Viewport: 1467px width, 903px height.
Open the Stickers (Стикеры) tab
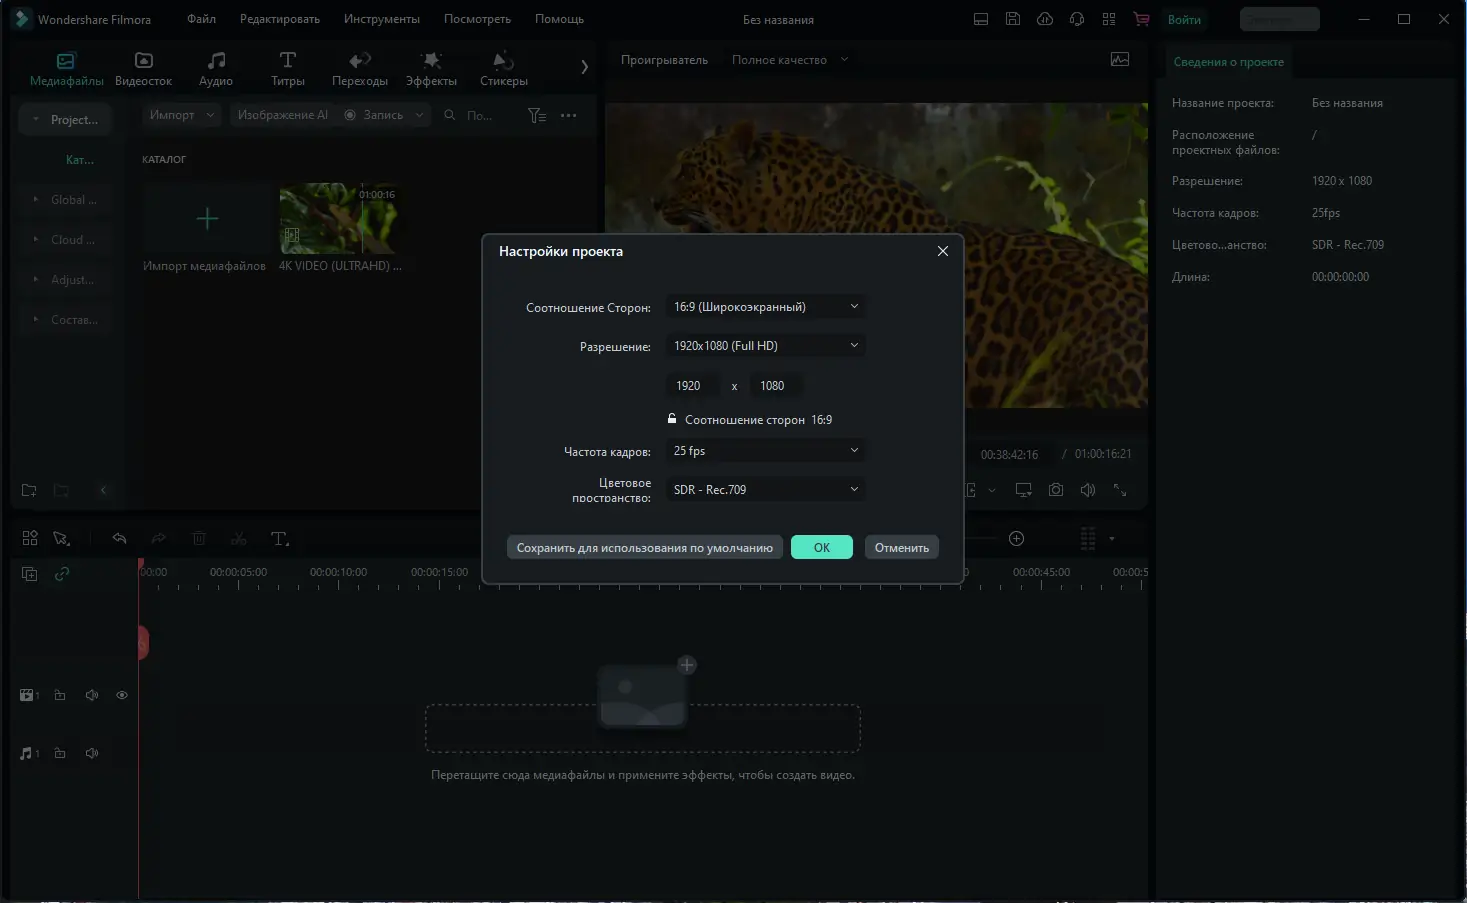(x=503, y=69)
